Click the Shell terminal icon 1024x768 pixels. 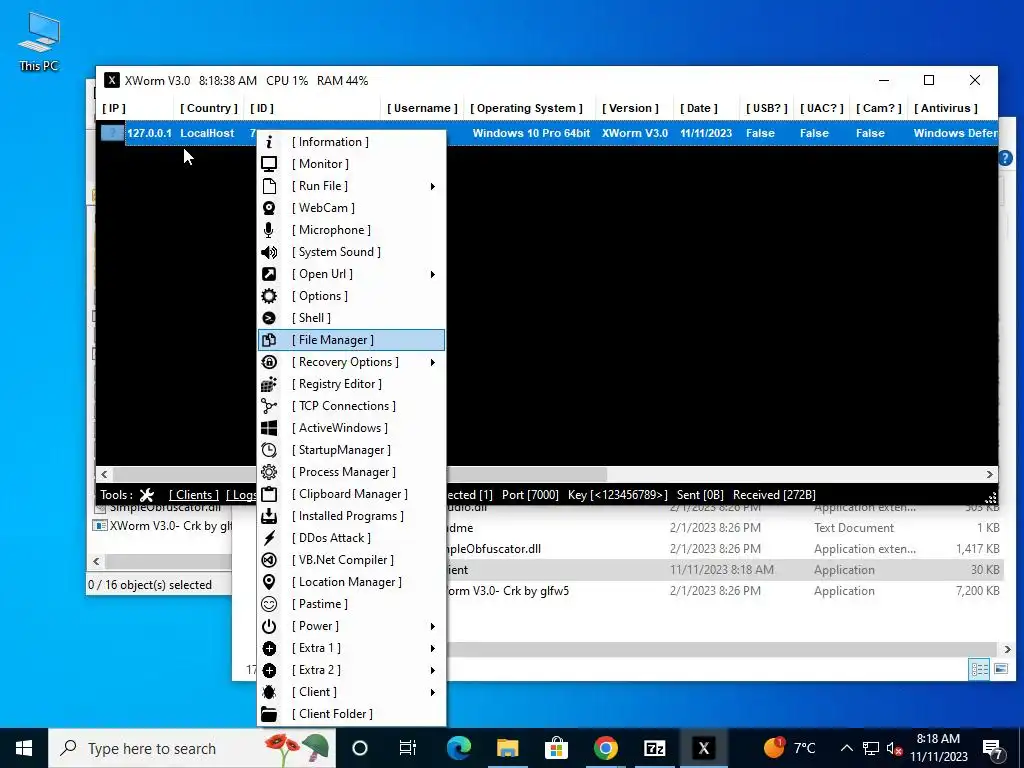269,318
